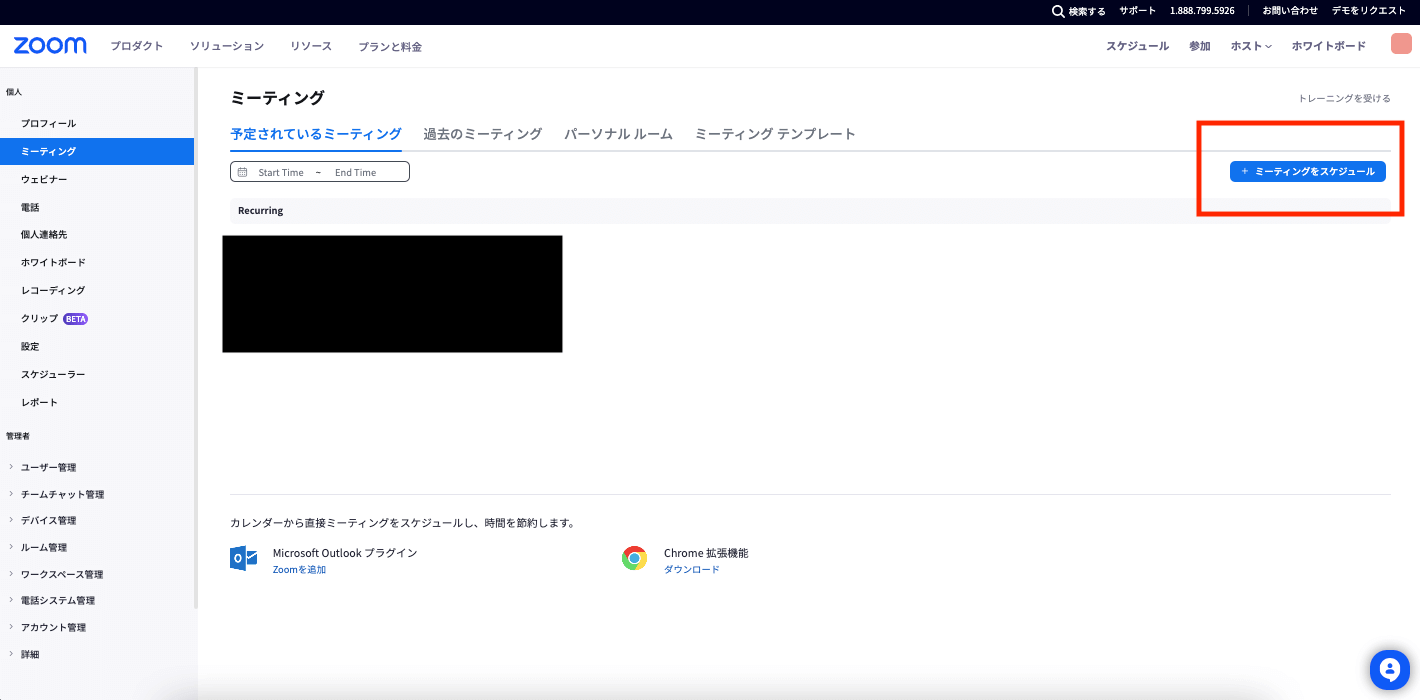Image resolution: width=1420 pixels, height=700 pixels.
Task: Open プロダクト menu in top navigation
Action: [x=137, y=46]
